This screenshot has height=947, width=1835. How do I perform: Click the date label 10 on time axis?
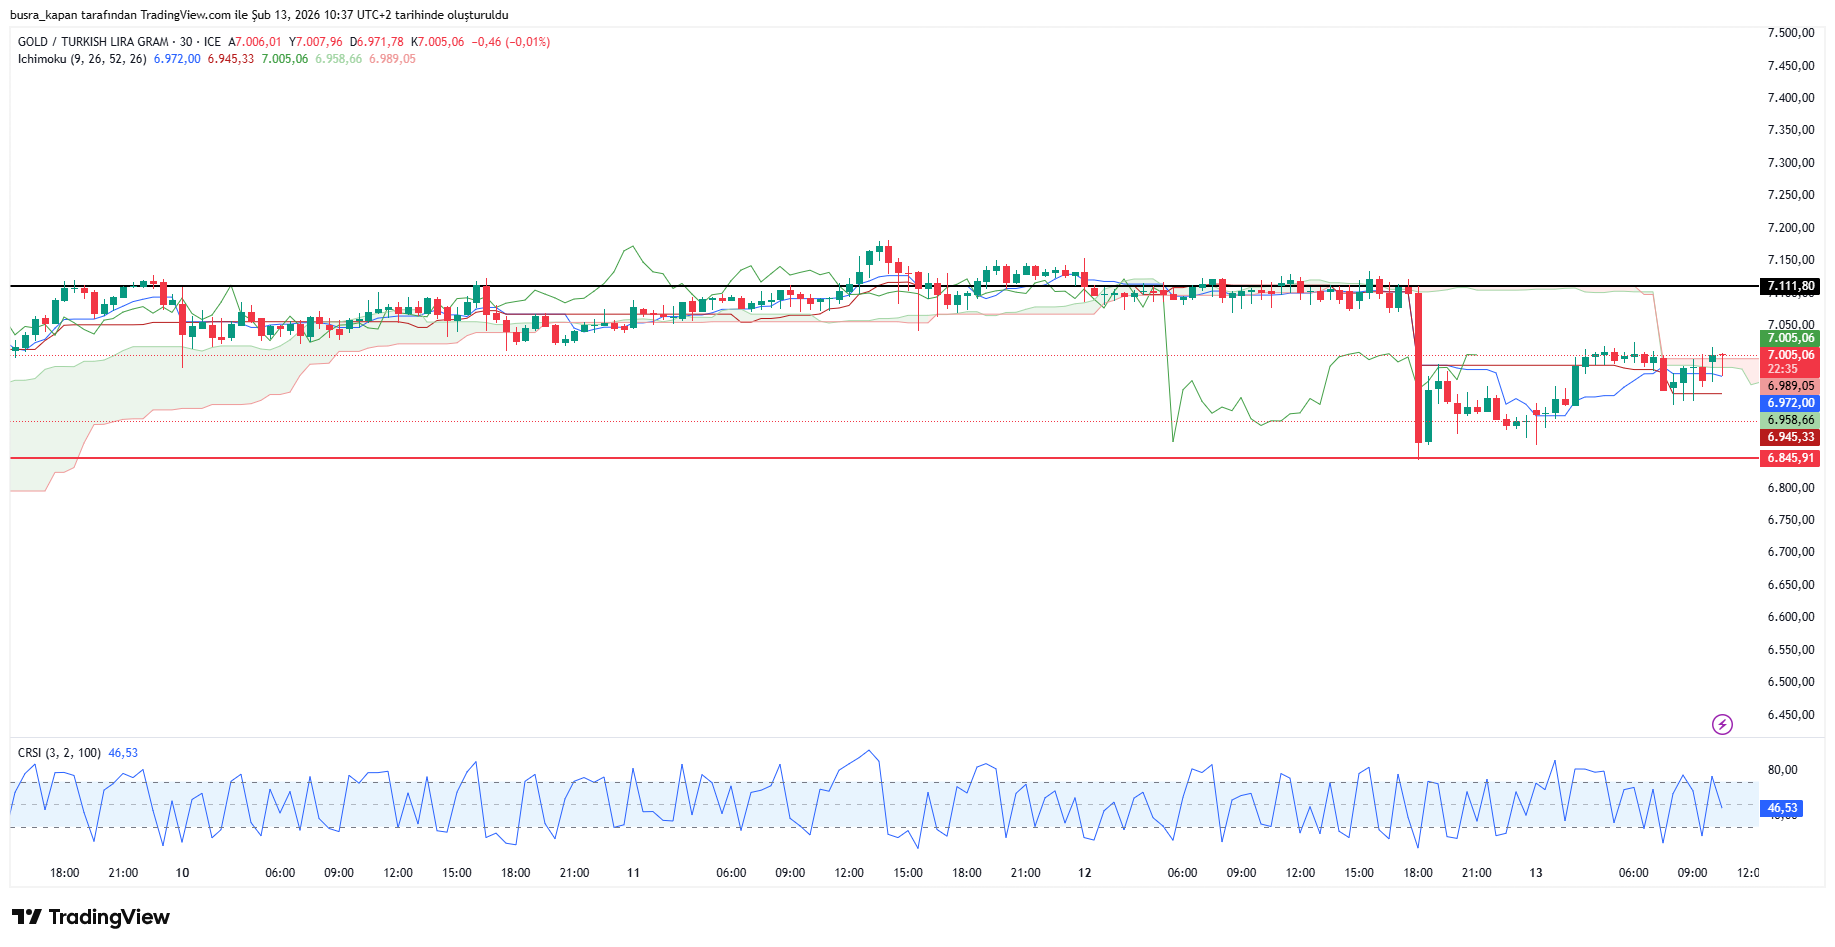[x=182, y=873]
